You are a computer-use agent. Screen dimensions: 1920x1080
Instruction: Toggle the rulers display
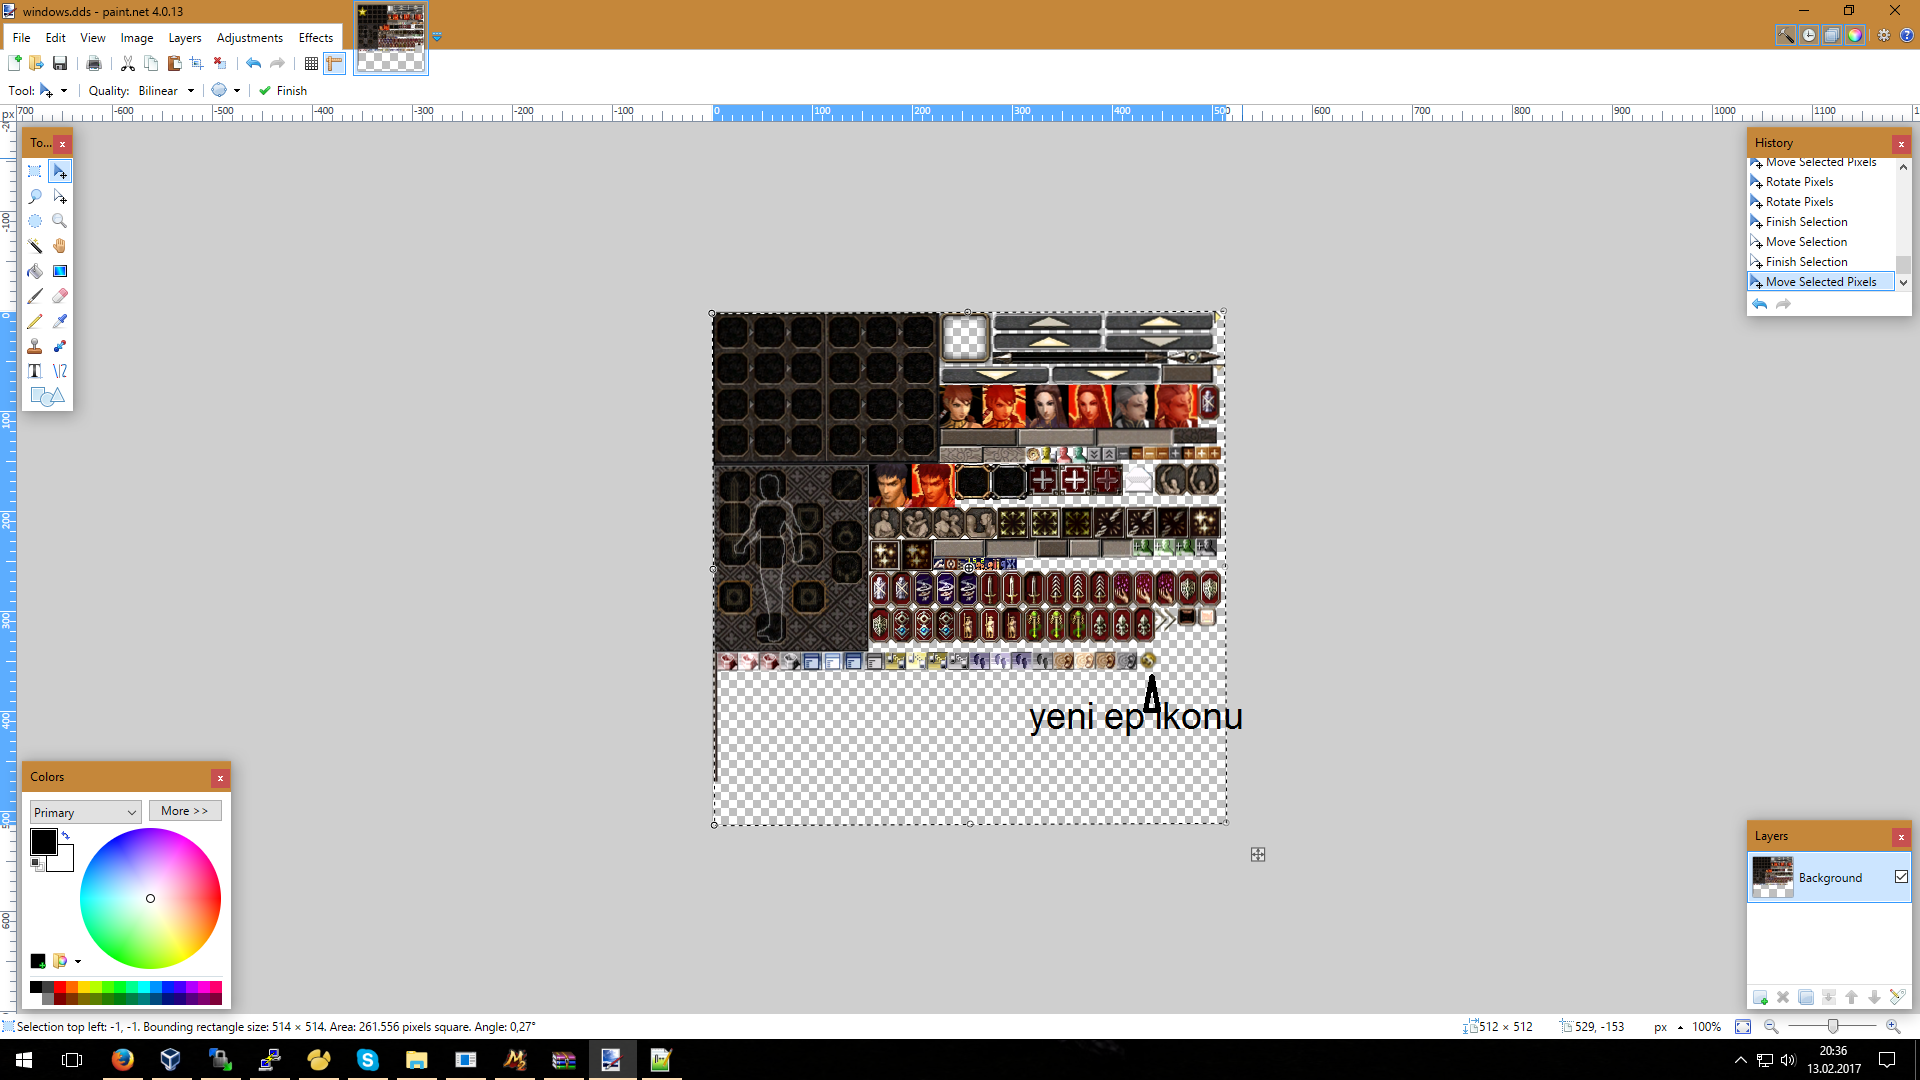click(334, 63)
